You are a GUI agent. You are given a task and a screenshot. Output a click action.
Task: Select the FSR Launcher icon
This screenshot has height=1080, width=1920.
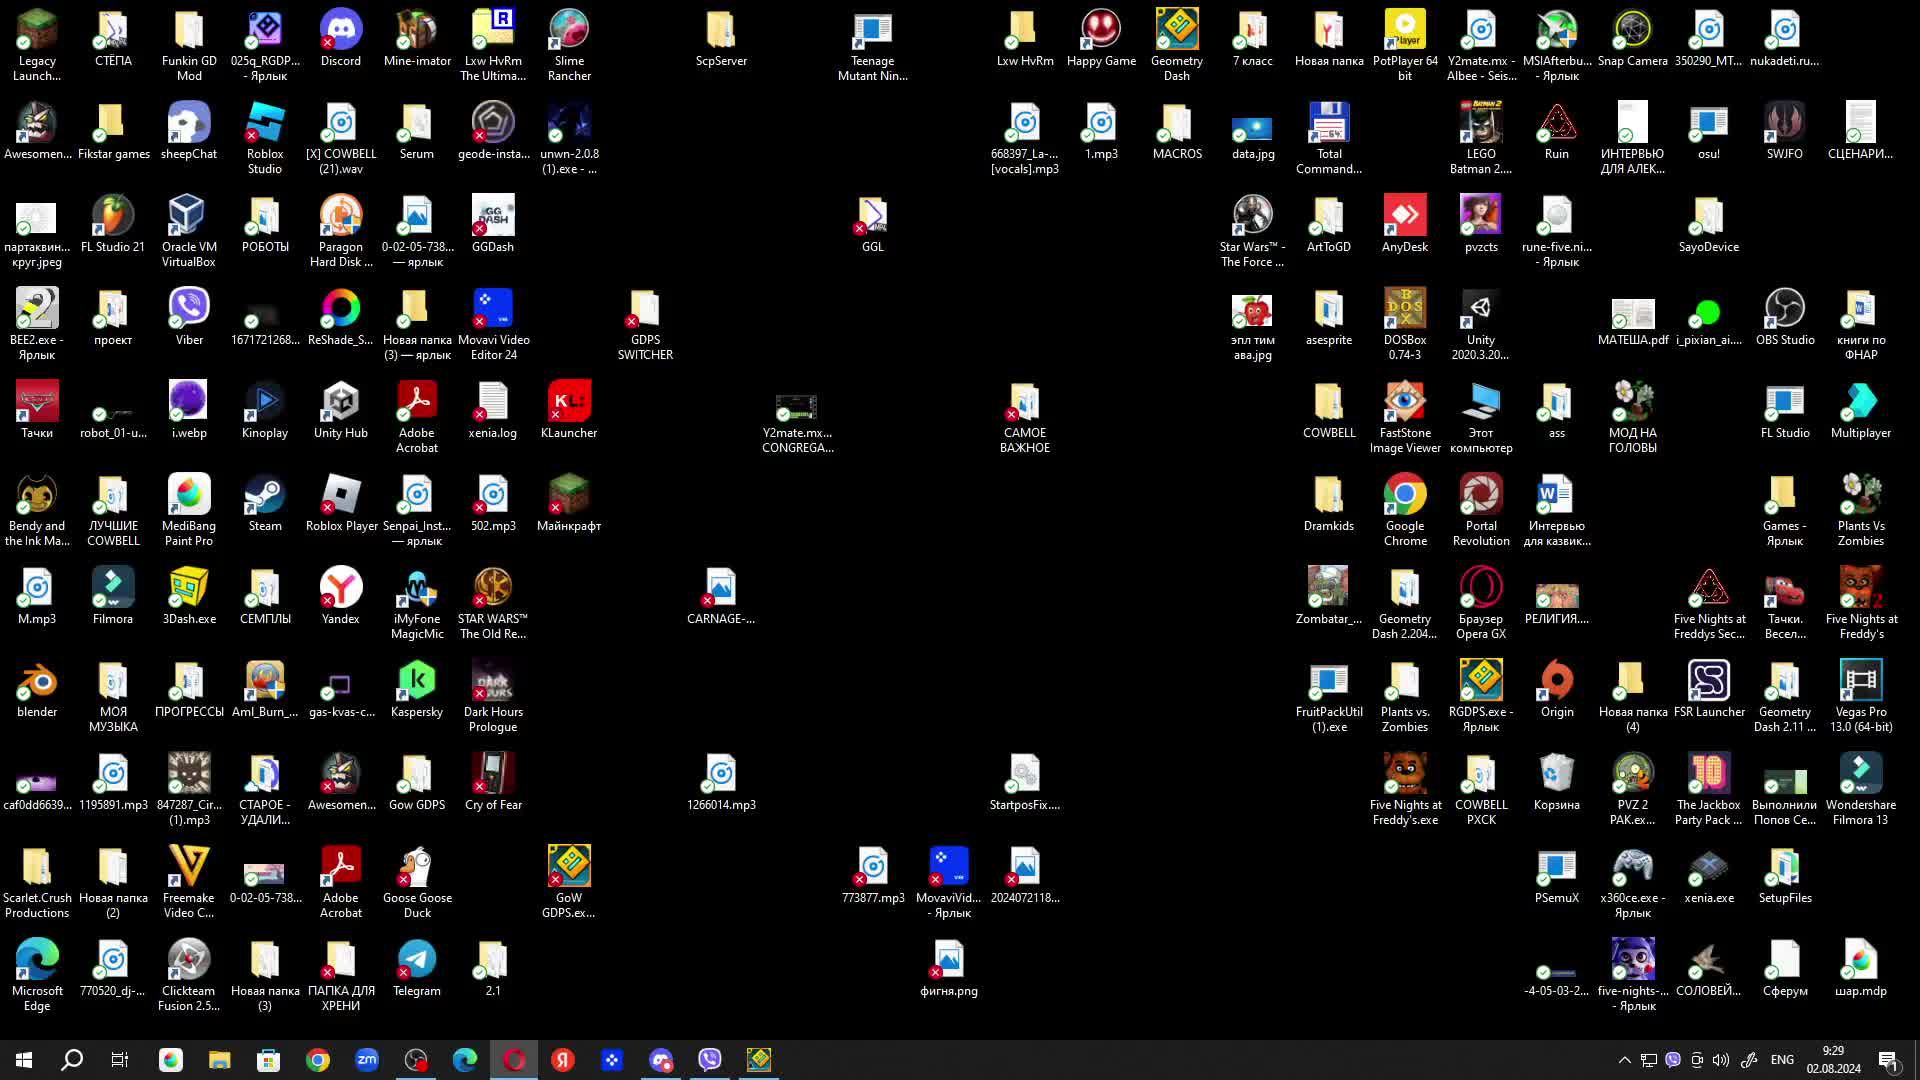click(x=1709, y=689)
